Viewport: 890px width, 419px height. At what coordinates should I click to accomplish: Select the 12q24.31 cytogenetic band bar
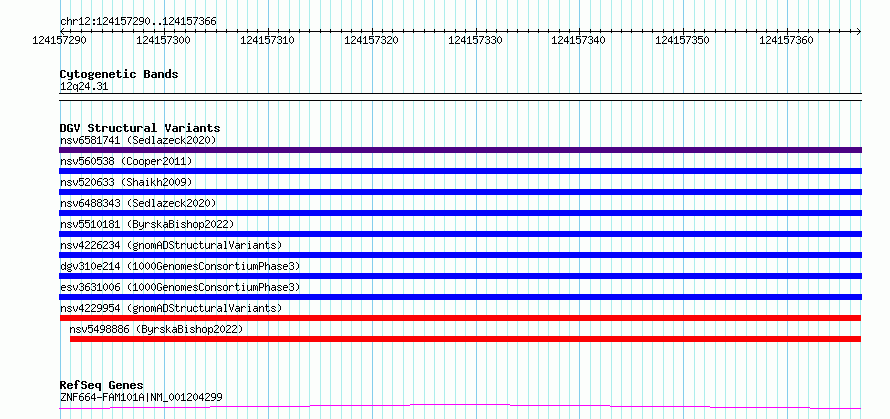coord(460,97)
